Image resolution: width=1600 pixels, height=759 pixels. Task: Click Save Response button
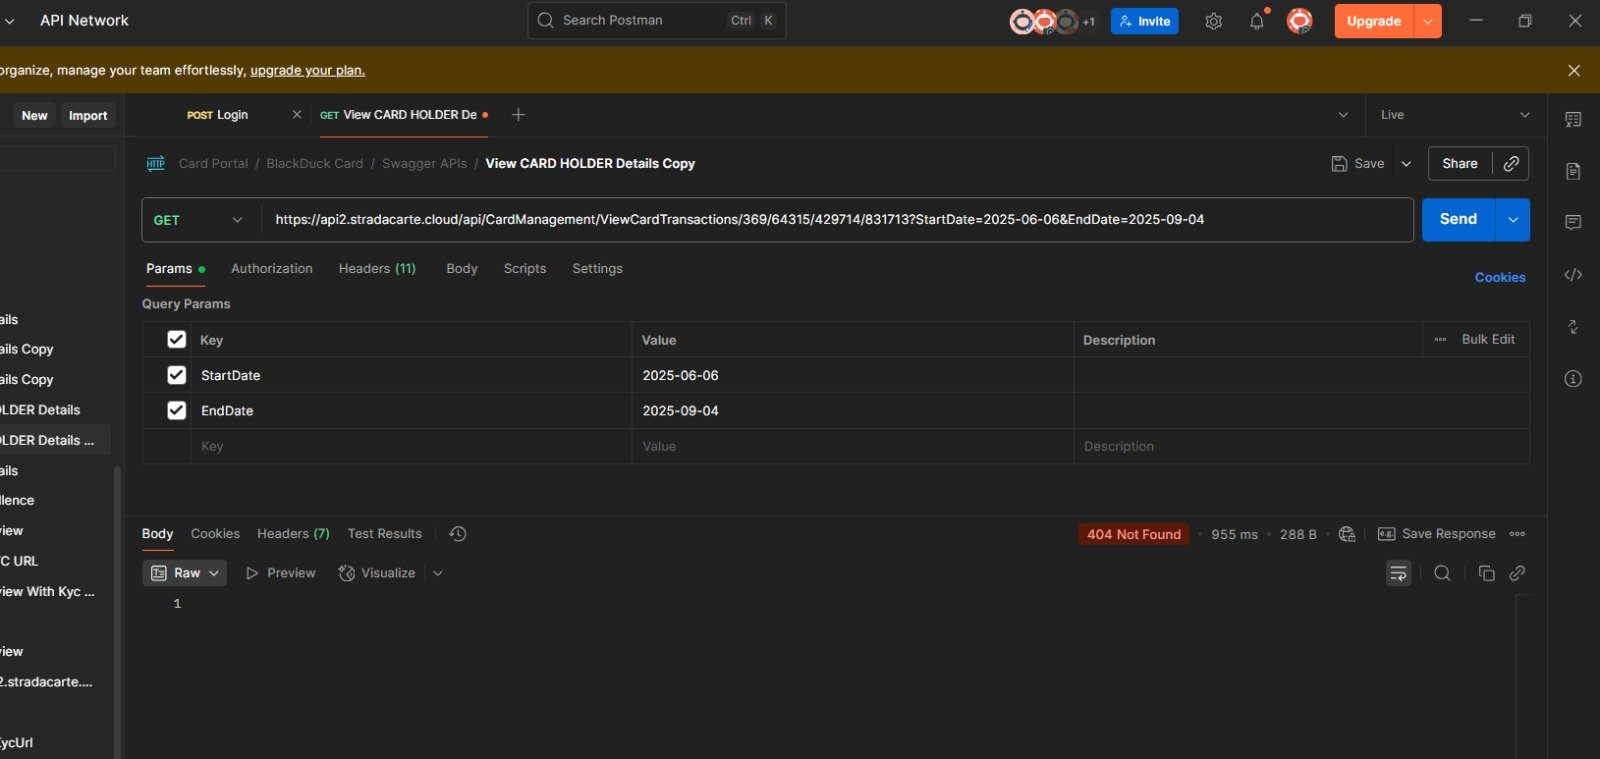[1437, 534]
